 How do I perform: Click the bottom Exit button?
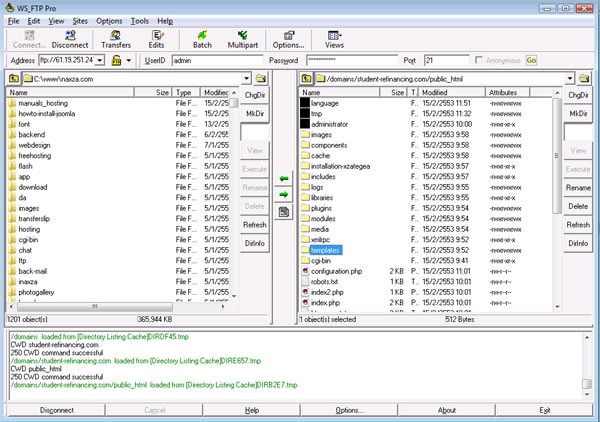545,410
